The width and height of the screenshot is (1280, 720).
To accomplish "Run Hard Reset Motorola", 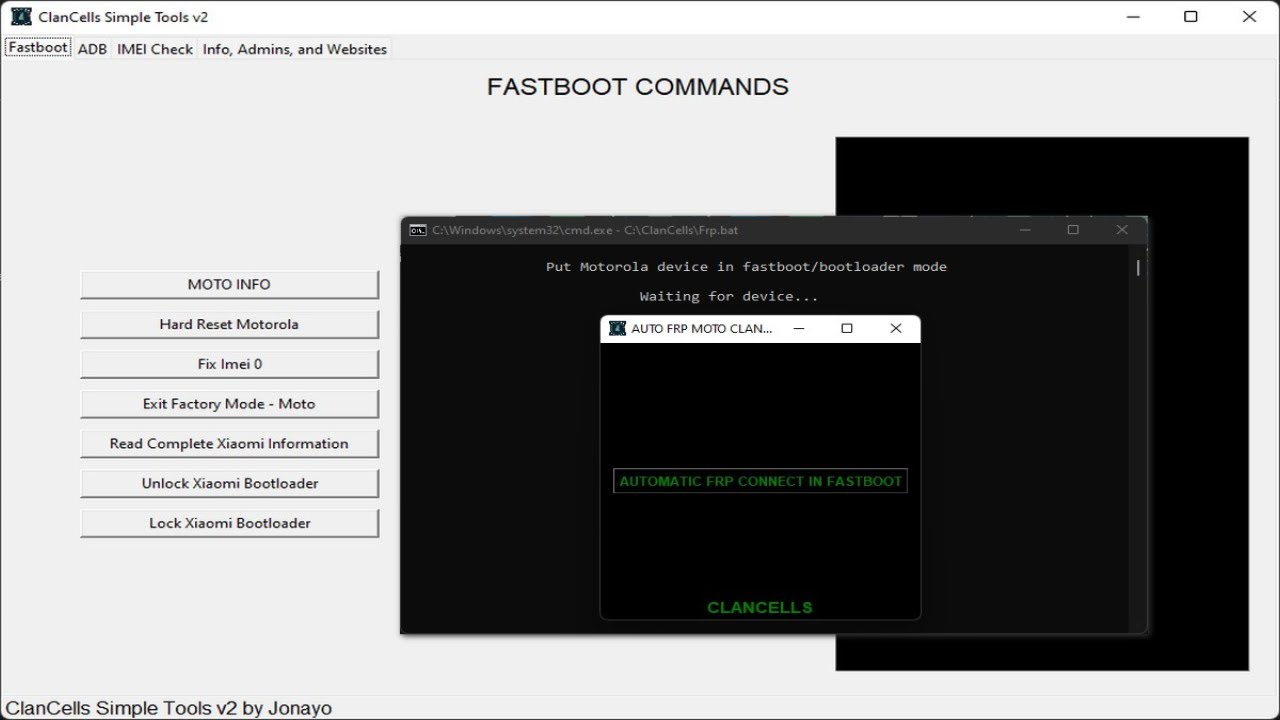I will point(229,324).
